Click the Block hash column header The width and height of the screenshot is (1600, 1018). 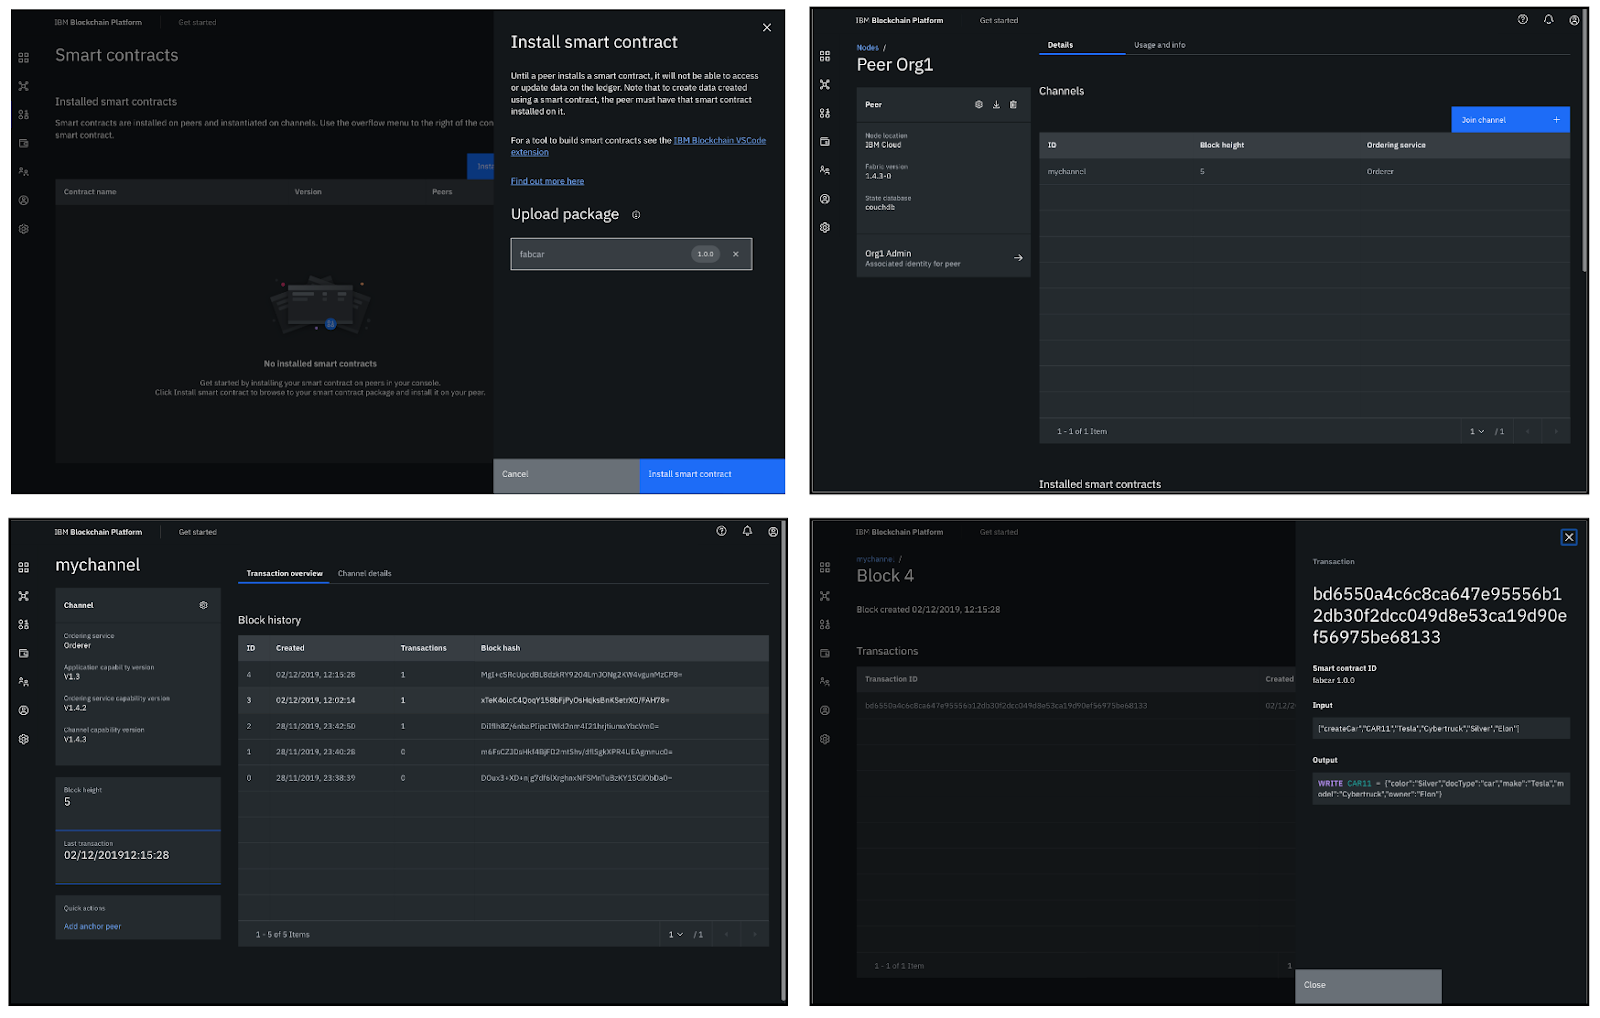pyautogui.click(x=500, y=648)
